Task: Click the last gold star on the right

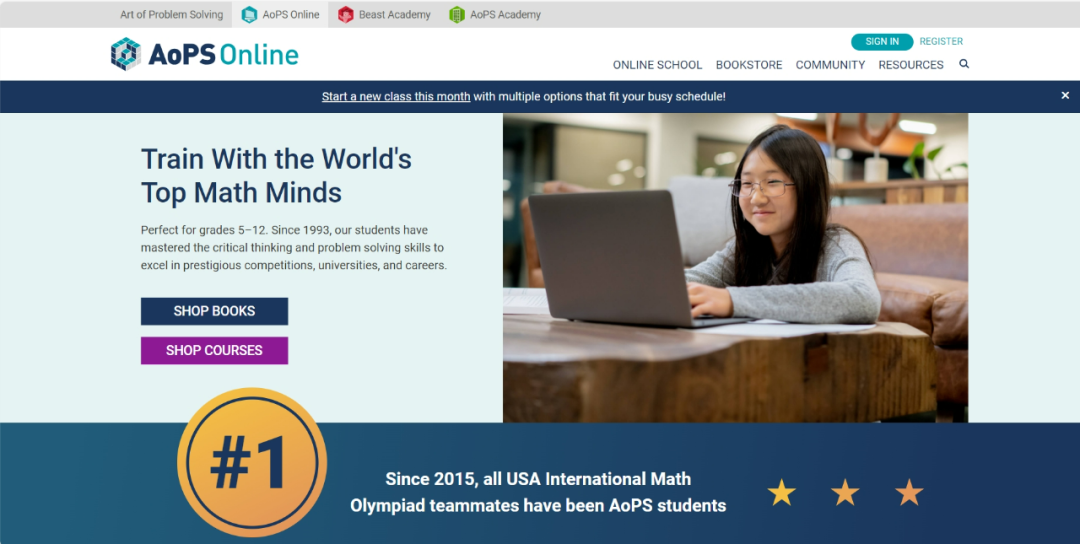Action: [909, 492]
